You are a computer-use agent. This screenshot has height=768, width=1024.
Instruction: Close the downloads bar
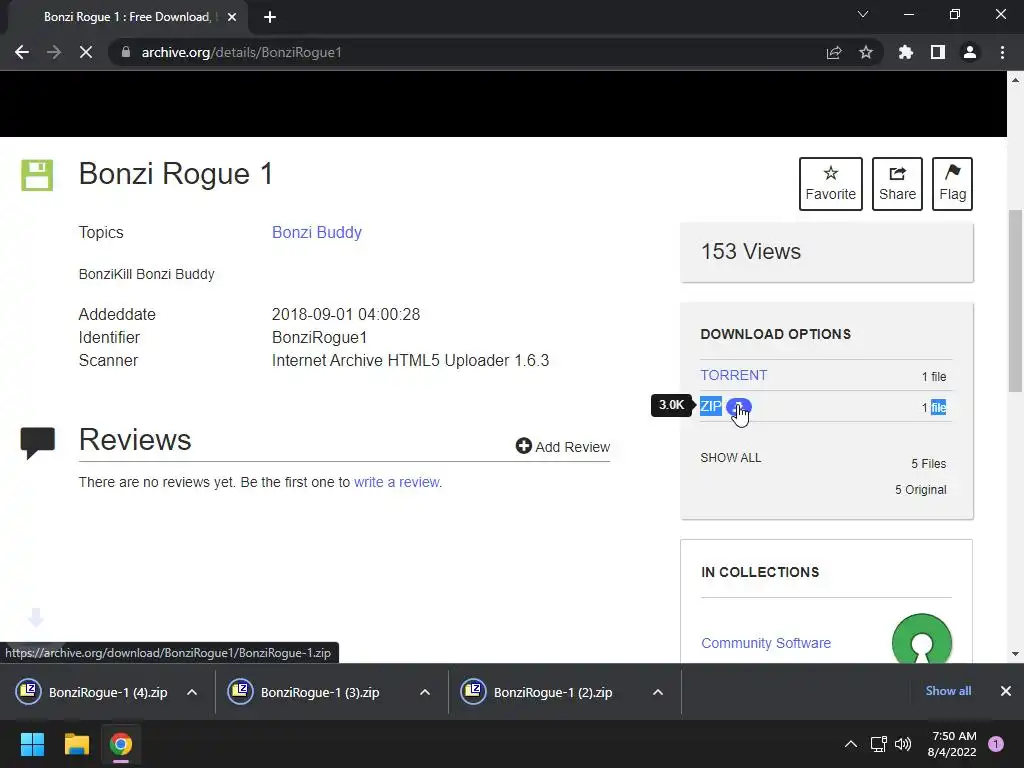[1006, 691]
